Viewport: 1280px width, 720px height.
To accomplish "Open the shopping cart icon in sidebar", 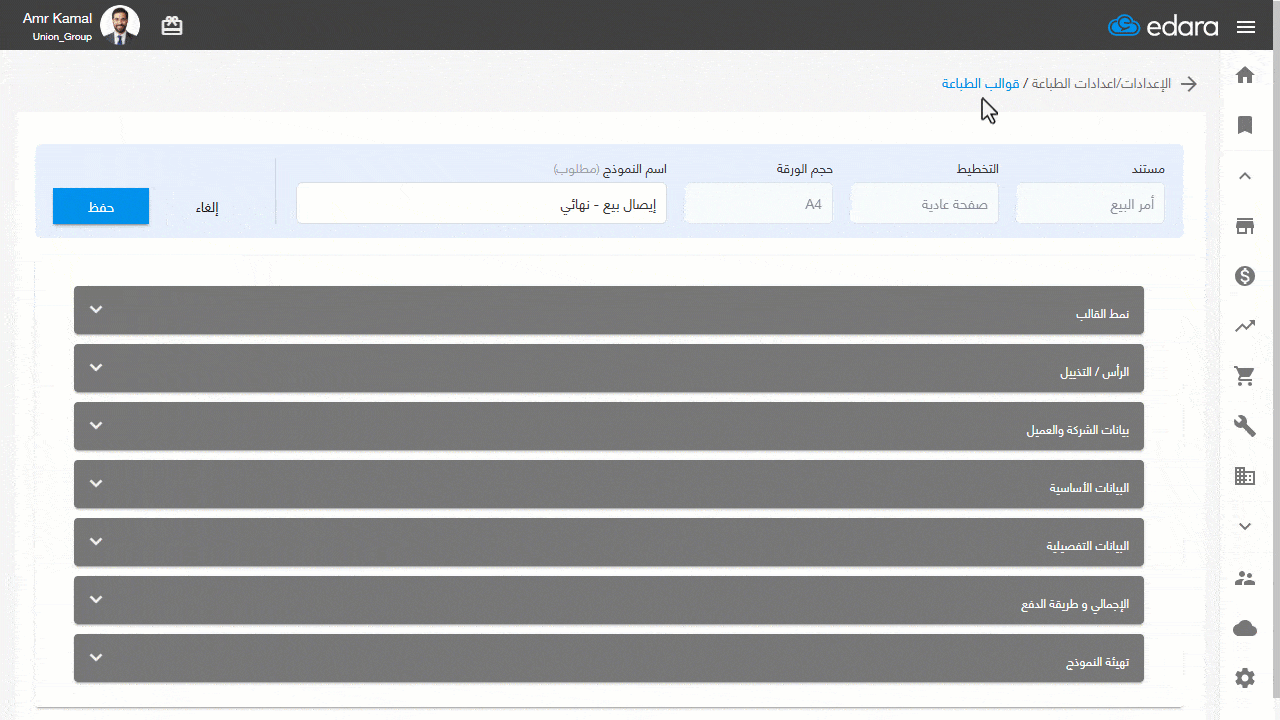I will pyautogui.click(x=1245, y=376).
